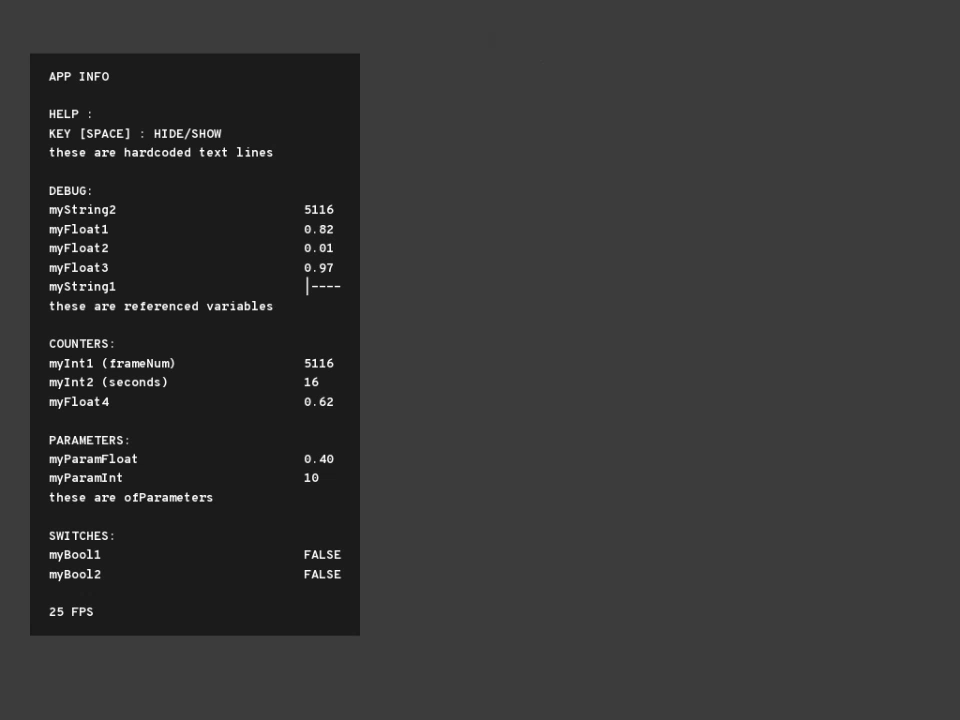The height and width of the screenshot is (720, 960).
Task: Click 'these are referenced variables' line
Action: click(x=161, y=306)
